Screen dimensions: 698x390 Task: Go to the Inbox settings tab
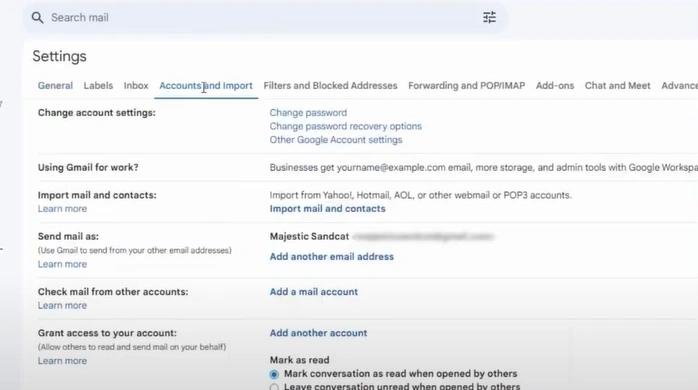pyautogui.click(x=136, y=85)
